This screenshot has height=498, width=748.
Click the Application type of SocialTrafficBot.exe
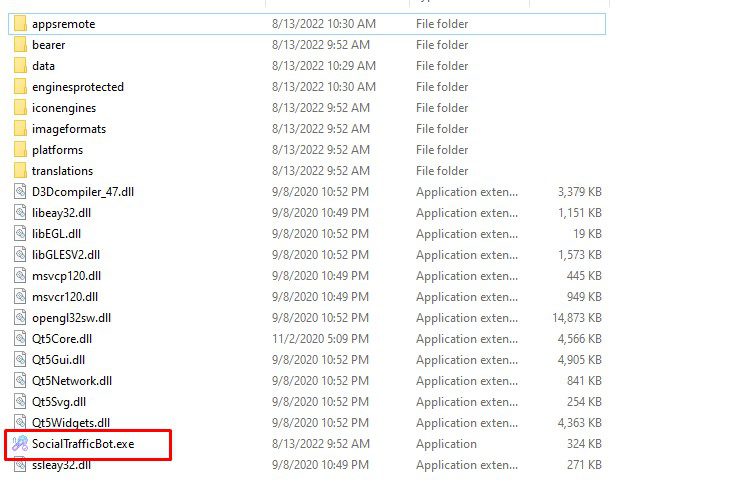[446, 444]
